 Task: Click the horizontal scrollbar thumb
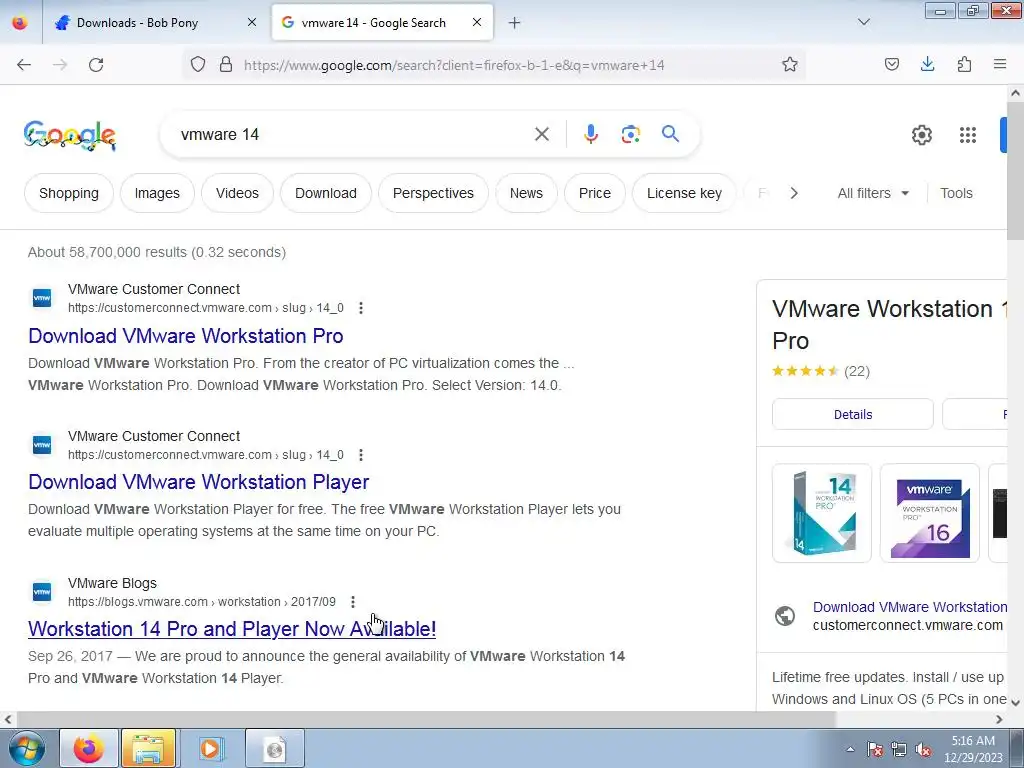pos(424,720)
